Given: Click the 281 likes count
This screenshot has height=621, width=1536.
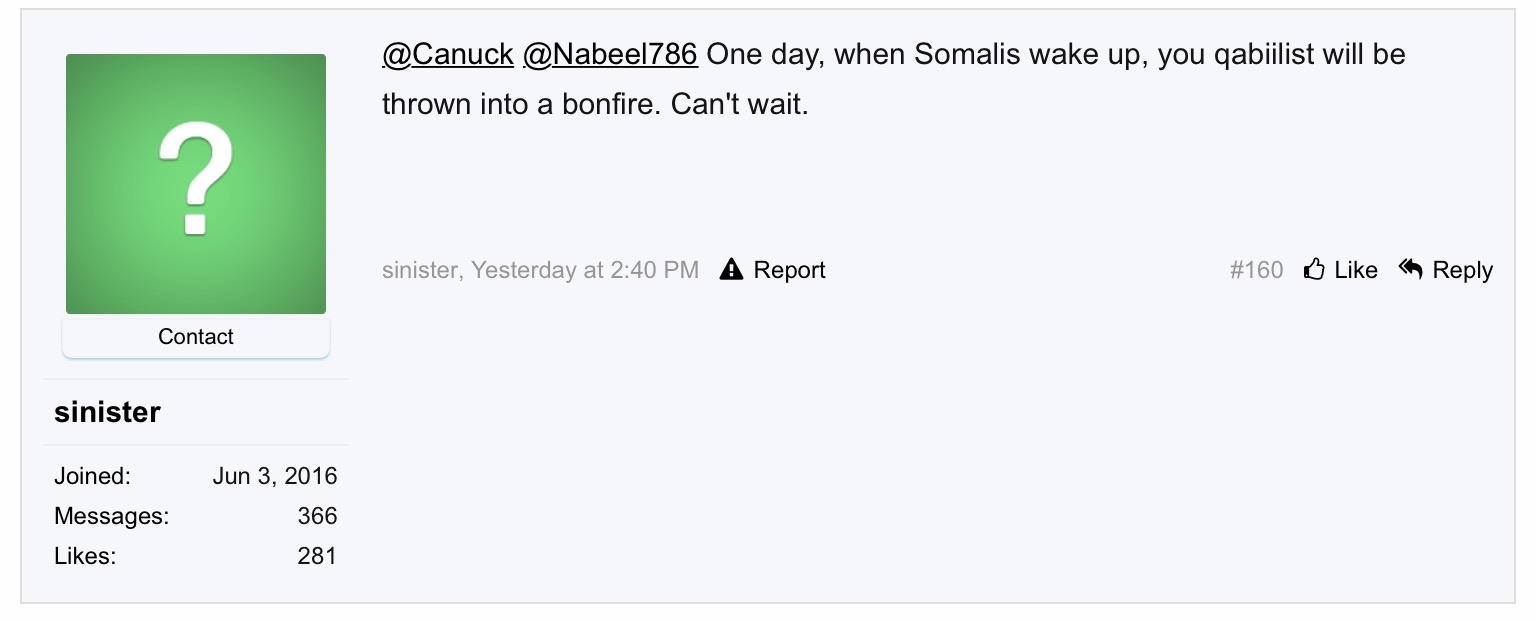Looking at the screenshot, I should (x=317, y=556).
